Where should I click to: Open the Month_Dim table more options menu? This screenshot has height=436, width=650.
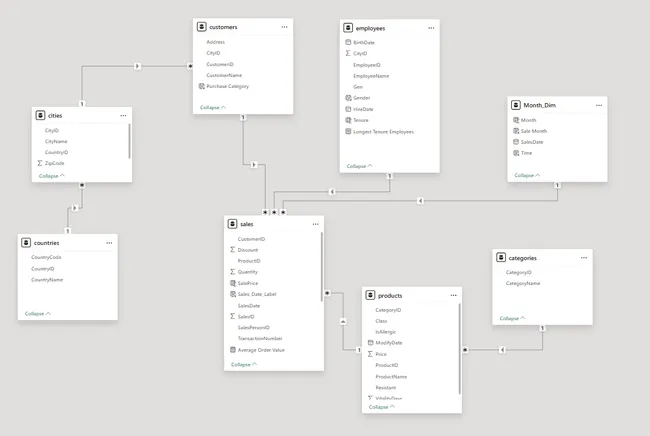[599, 105]
